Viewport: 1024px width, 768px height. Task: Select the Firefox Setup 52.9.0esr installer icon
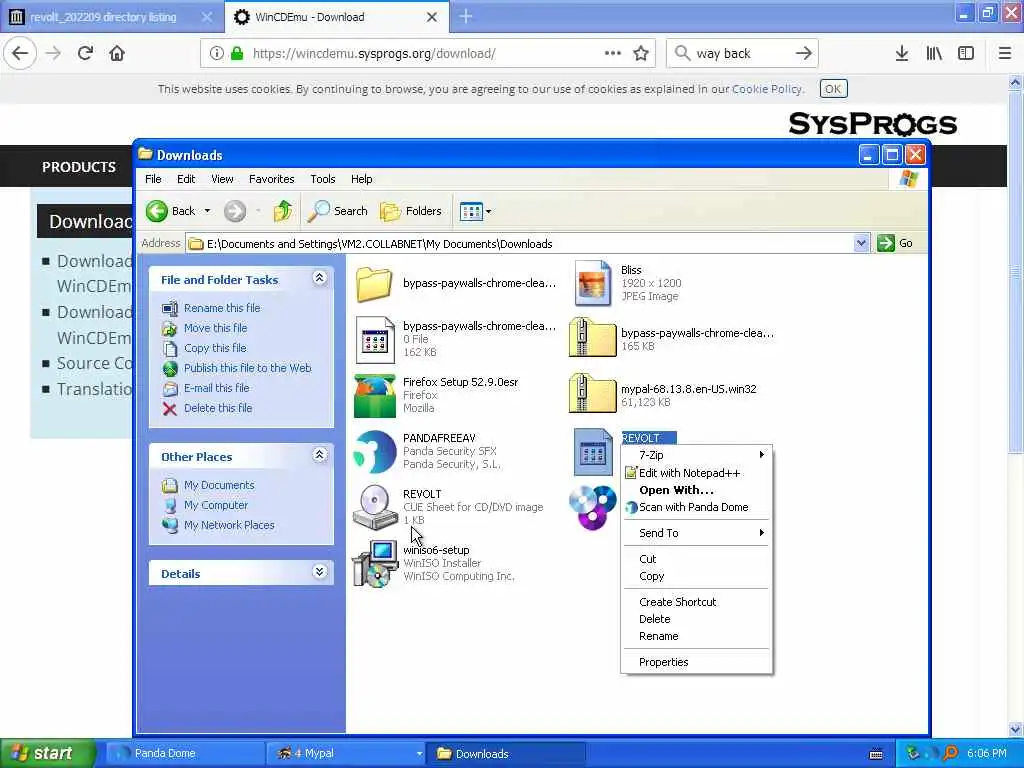coord(375,396)
